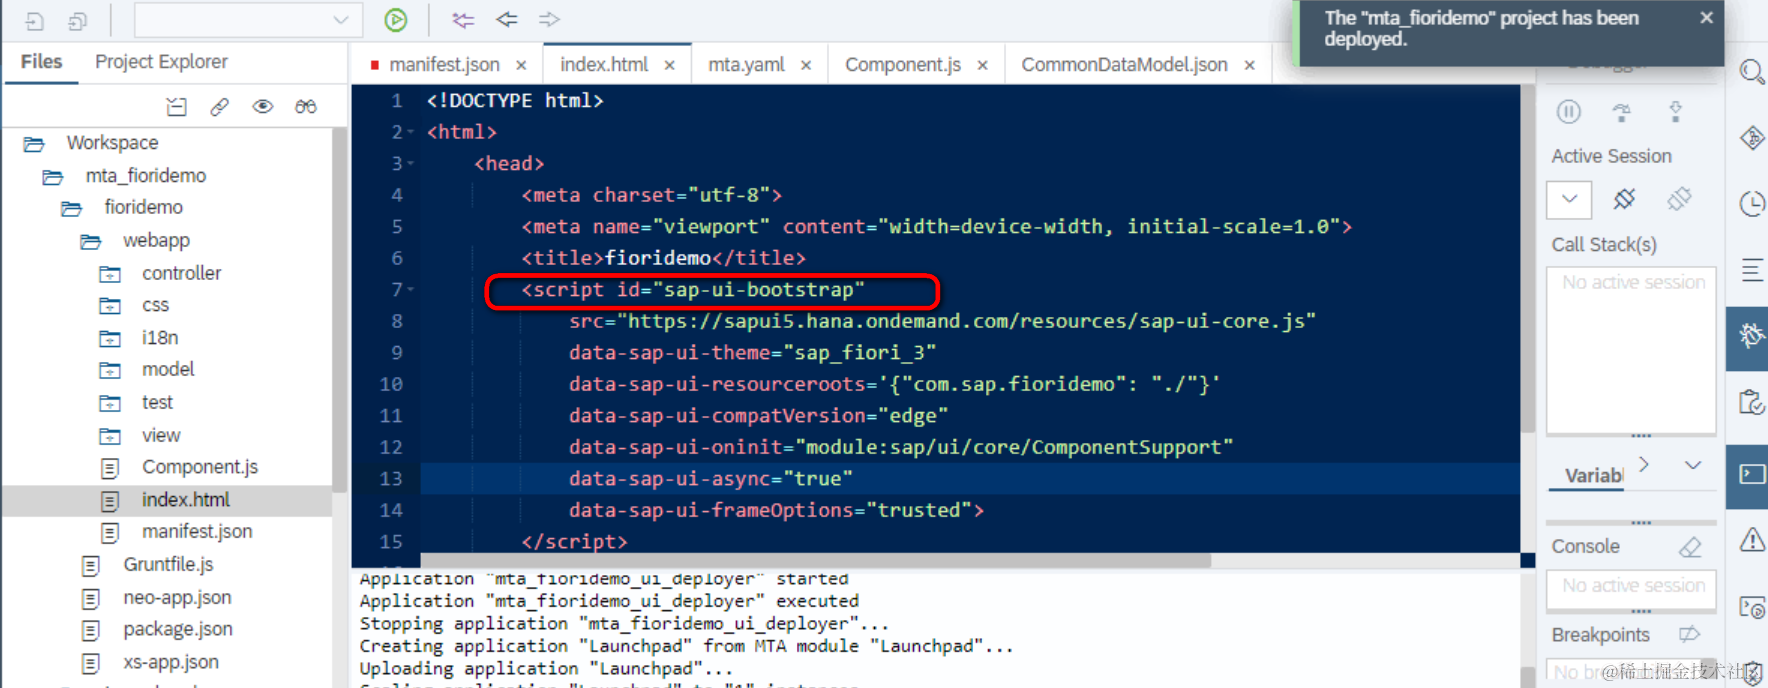Select neo-app.json in file tree
1768x688 pixels.
177,597
